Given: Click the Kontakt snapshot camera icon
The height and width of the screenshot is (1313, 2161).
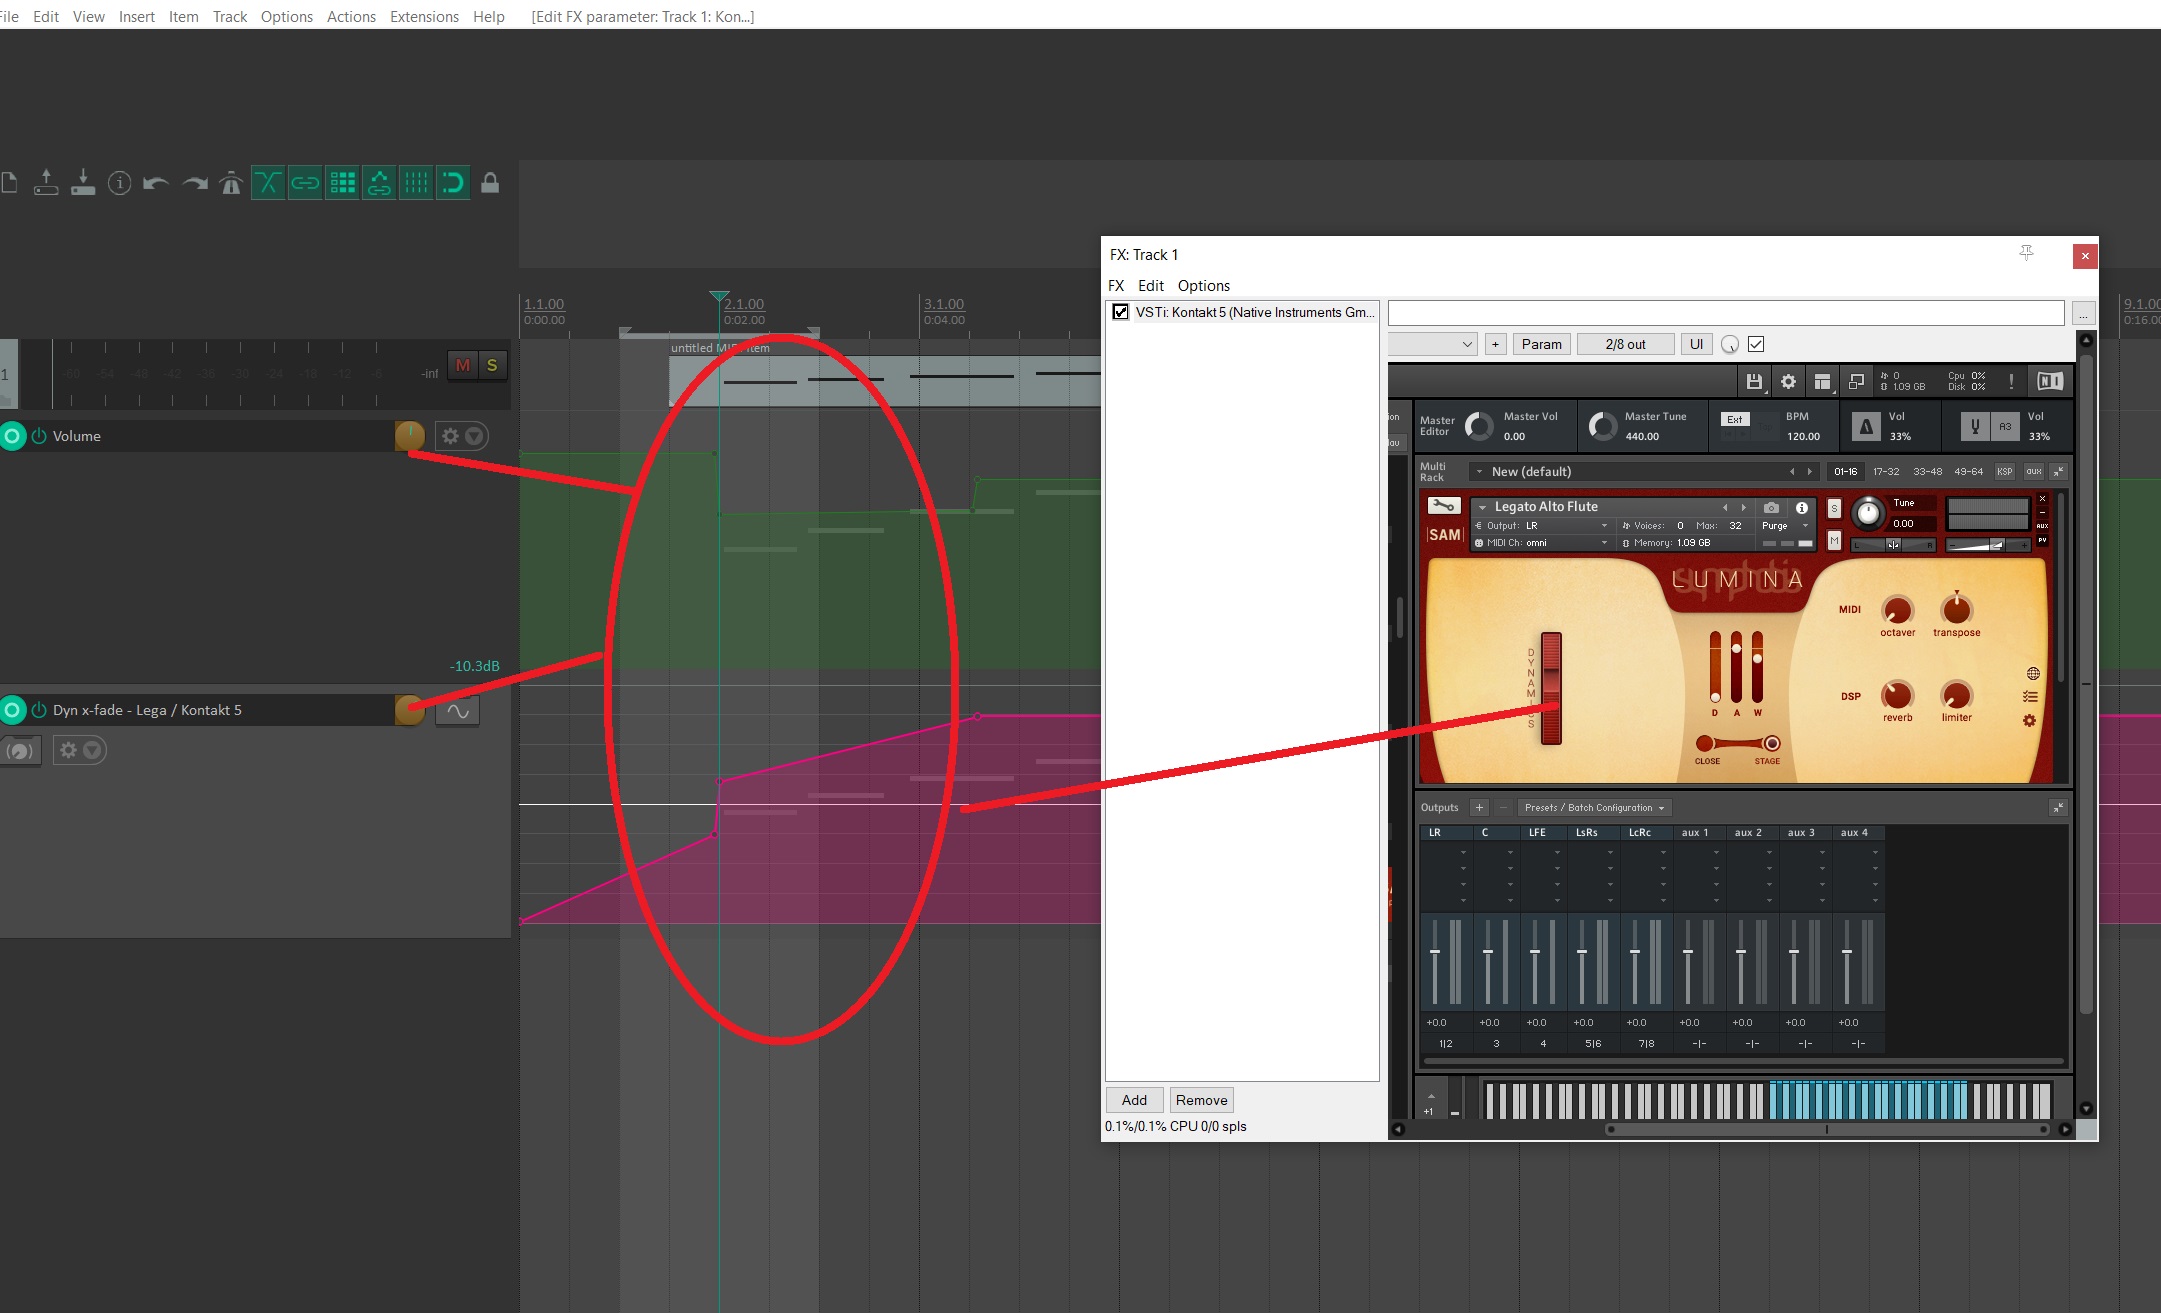Looking at the screenshot, I should (1771, 507).
